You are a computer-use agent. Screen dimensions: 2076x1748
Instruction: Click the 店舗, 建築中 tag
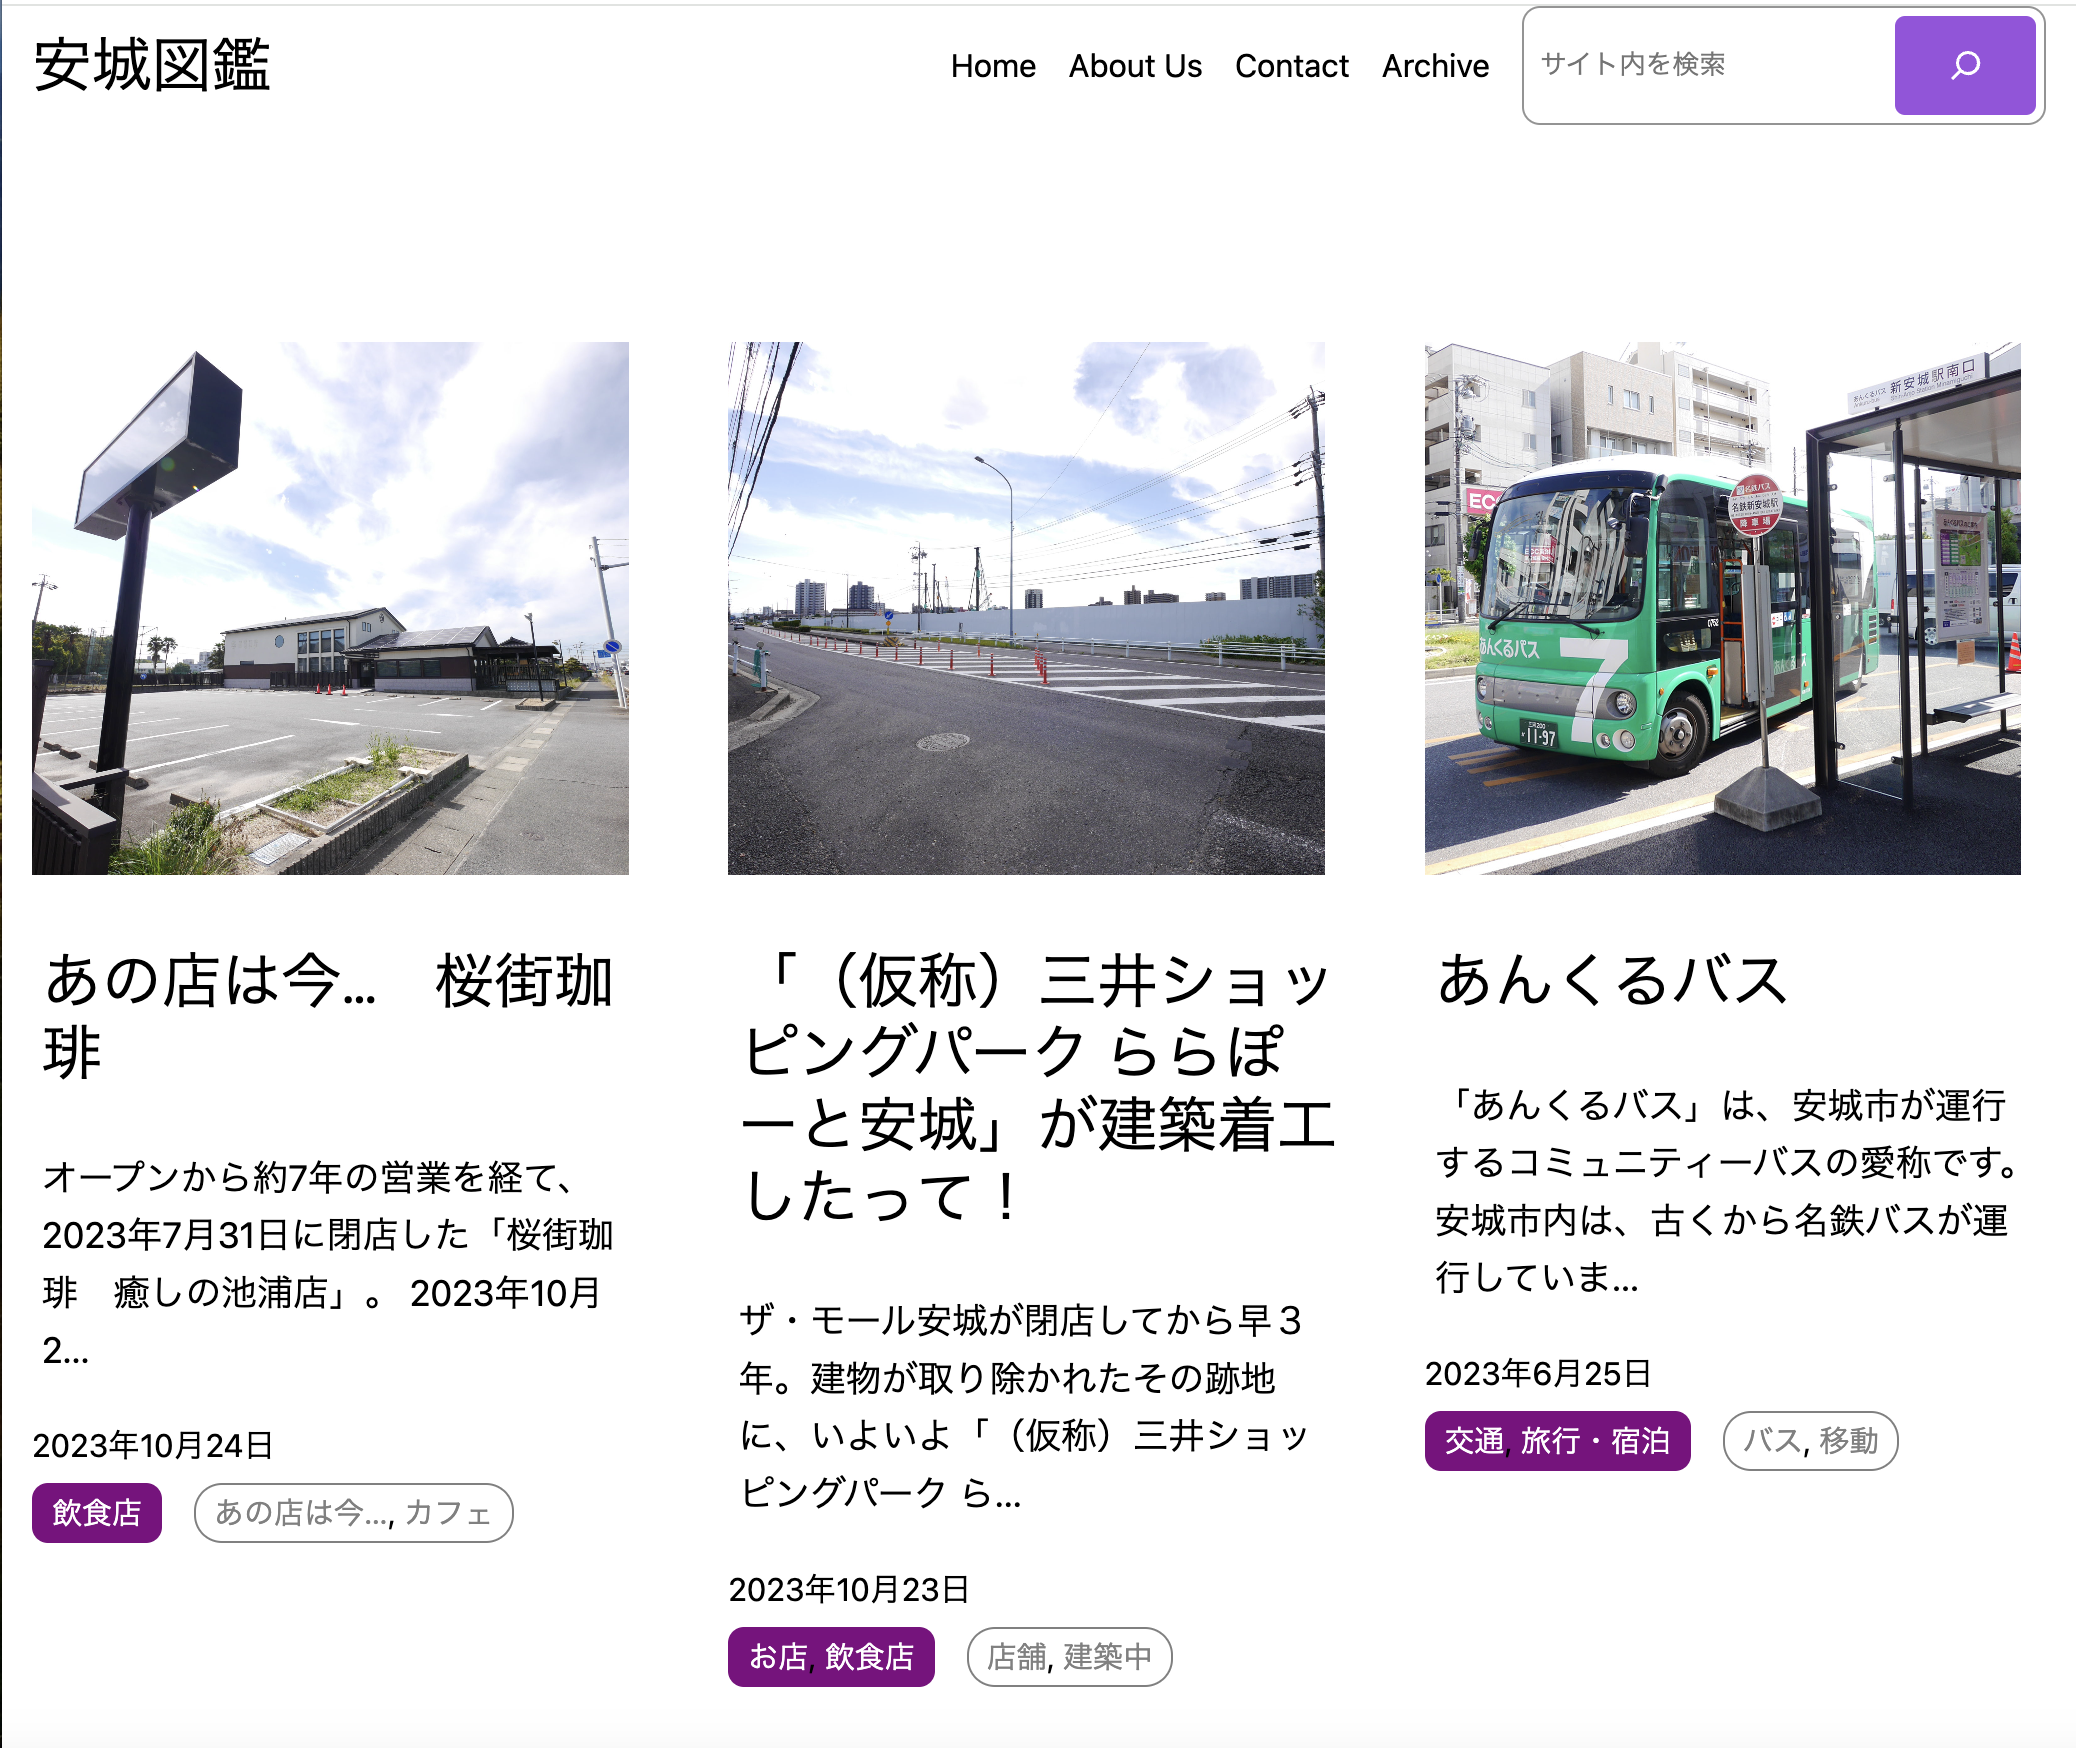coord(1068,1656)
